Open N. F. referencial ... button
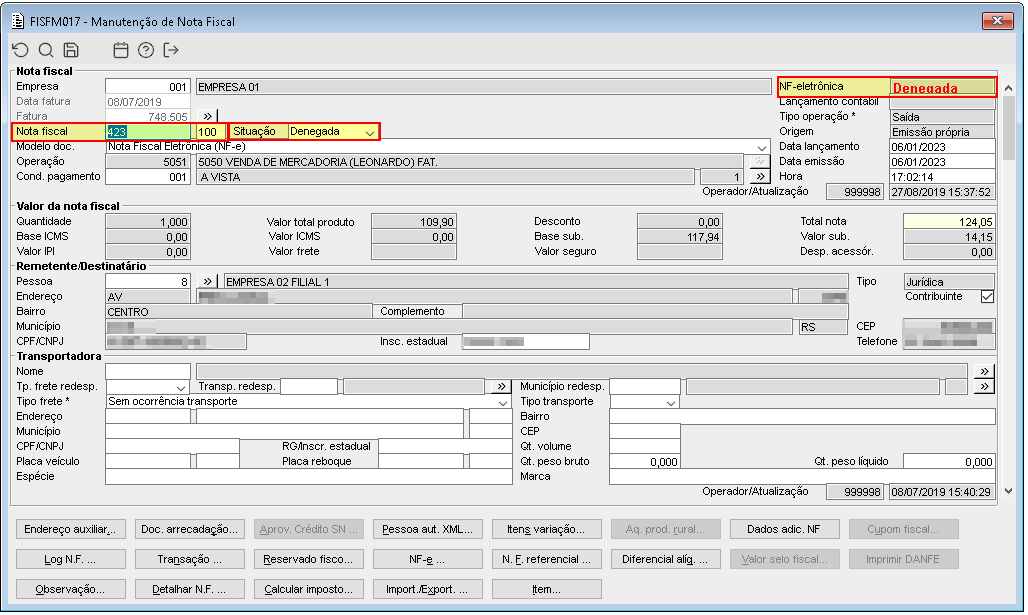This screenshot has width=1028, height=615. 547,559
